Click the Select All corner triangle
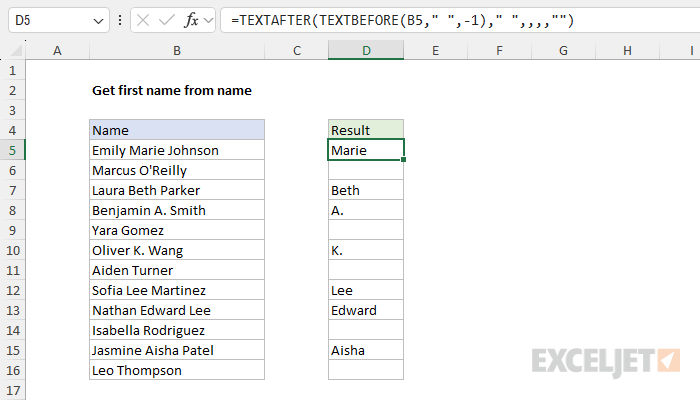The width and height of the screenshot is (700, 400). pos(15,50)
